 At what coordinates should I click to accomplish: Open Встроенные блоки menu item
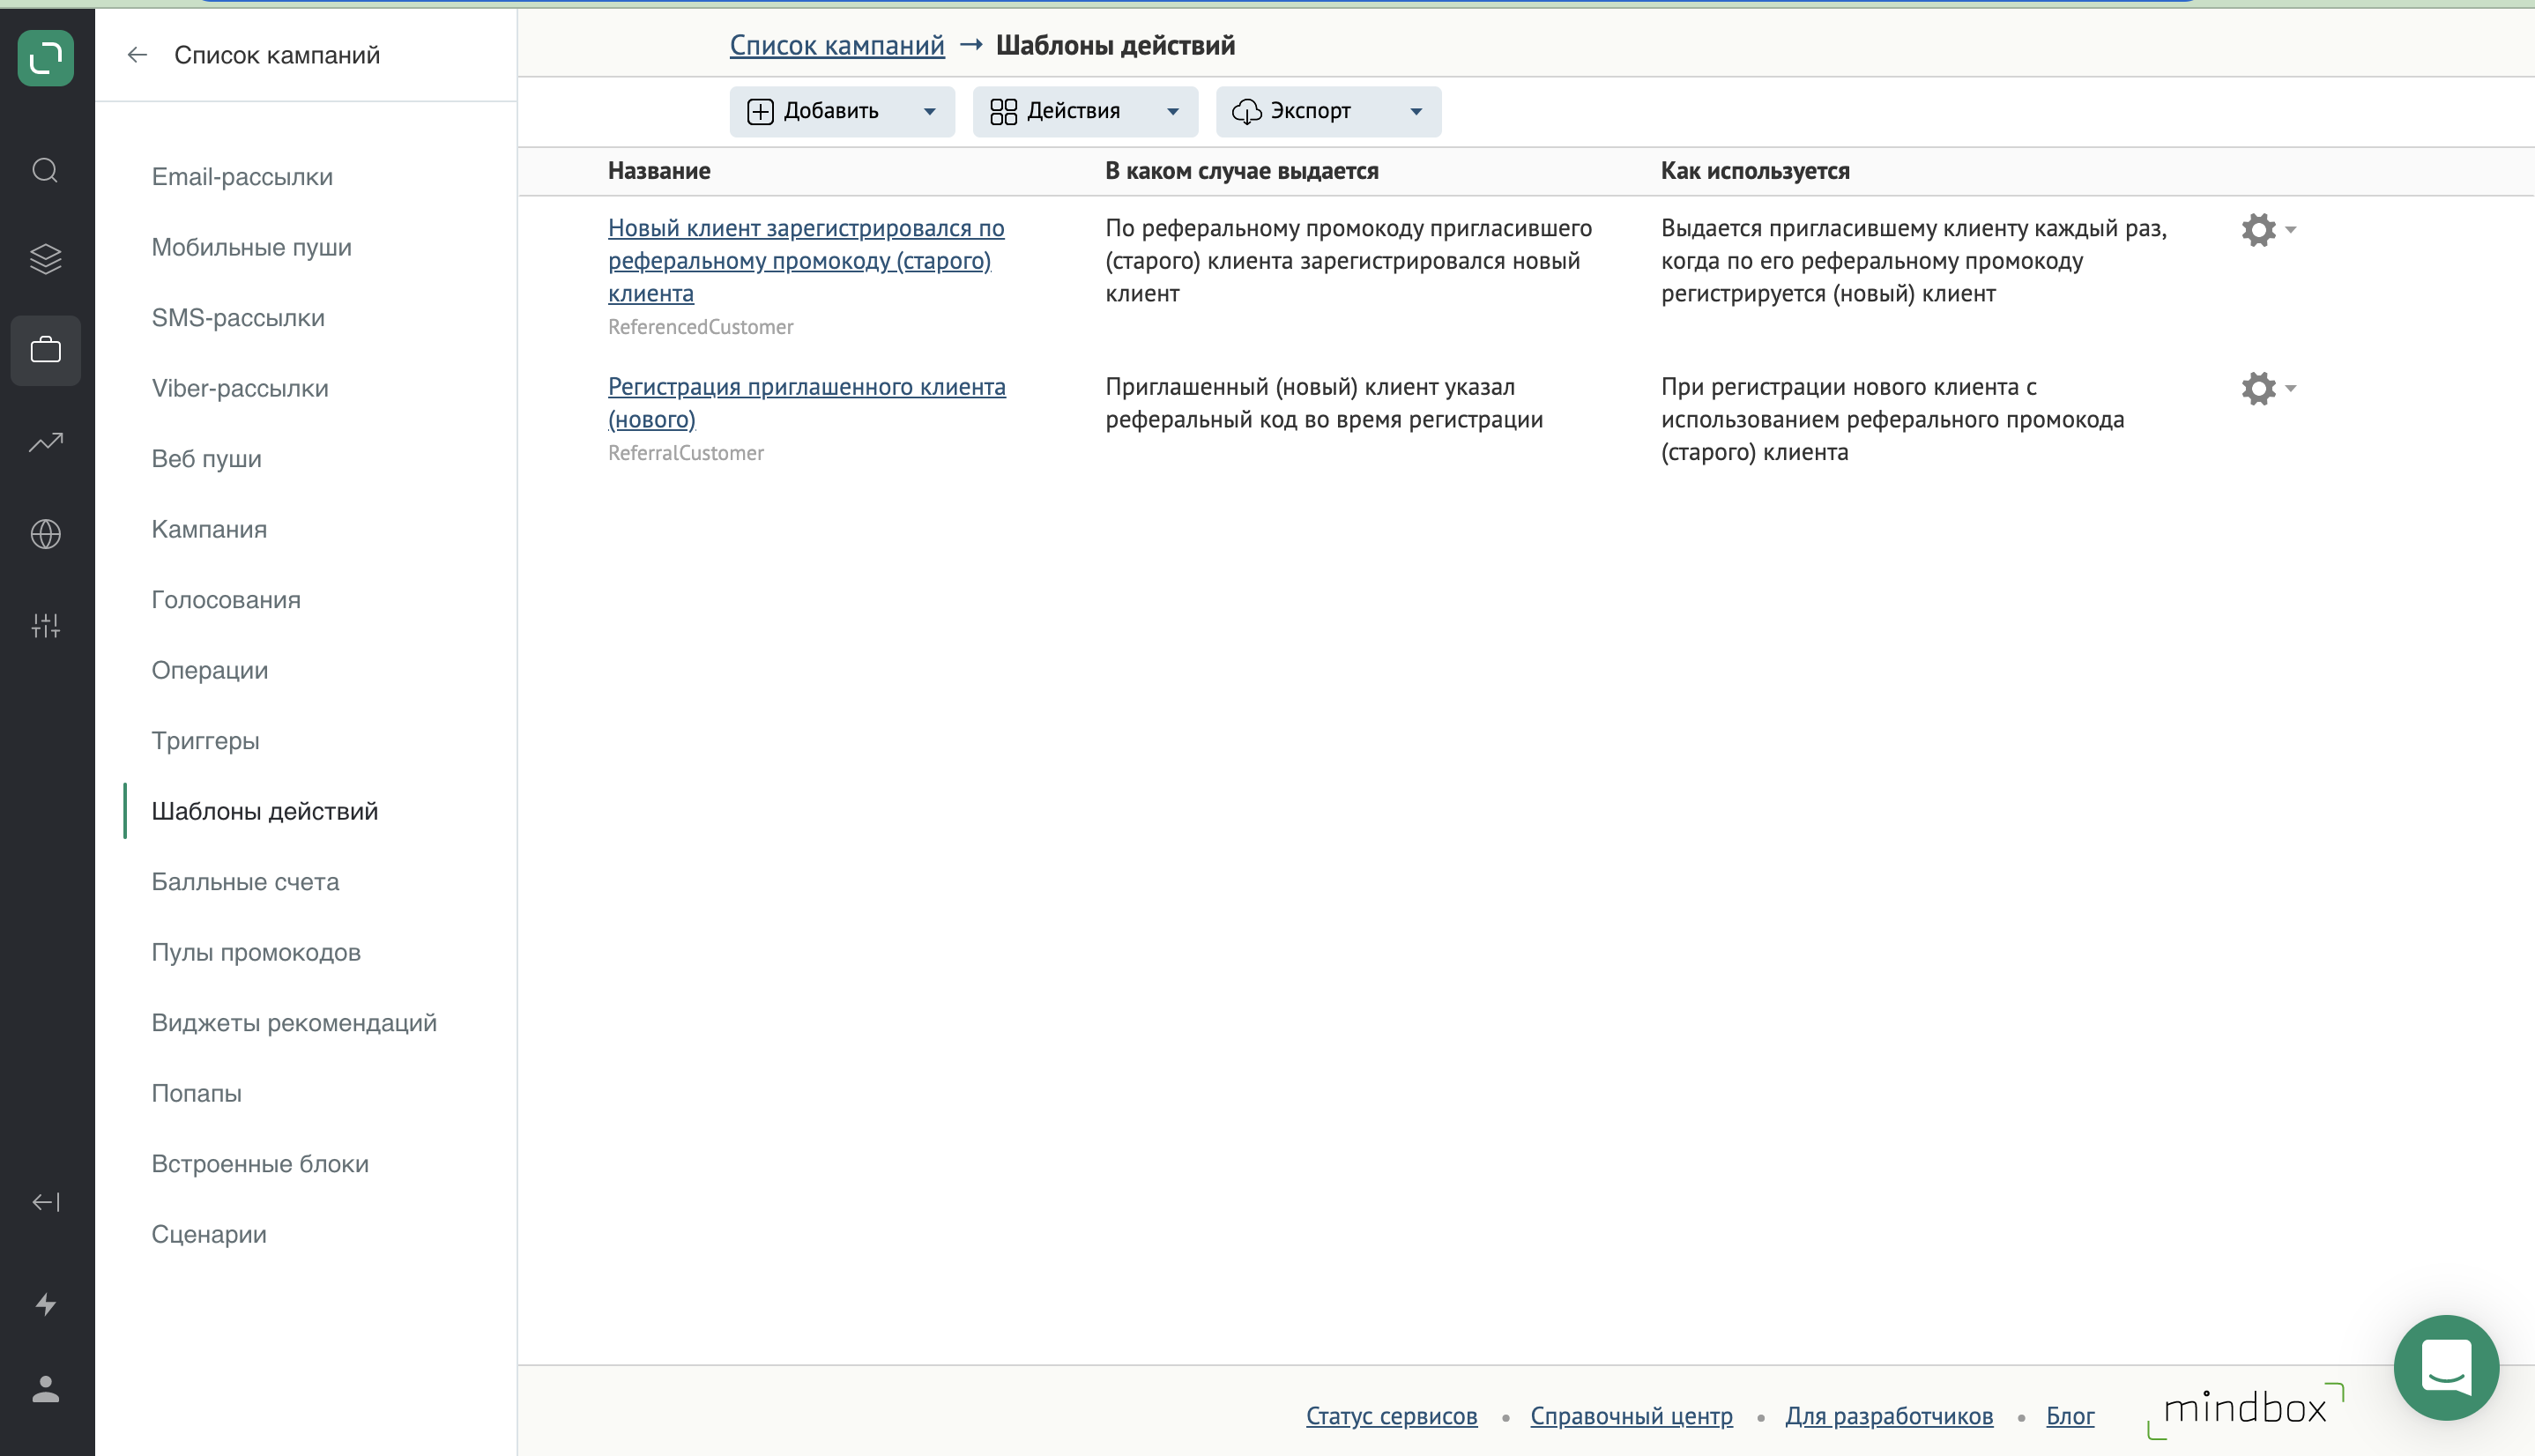(260, 1164)
